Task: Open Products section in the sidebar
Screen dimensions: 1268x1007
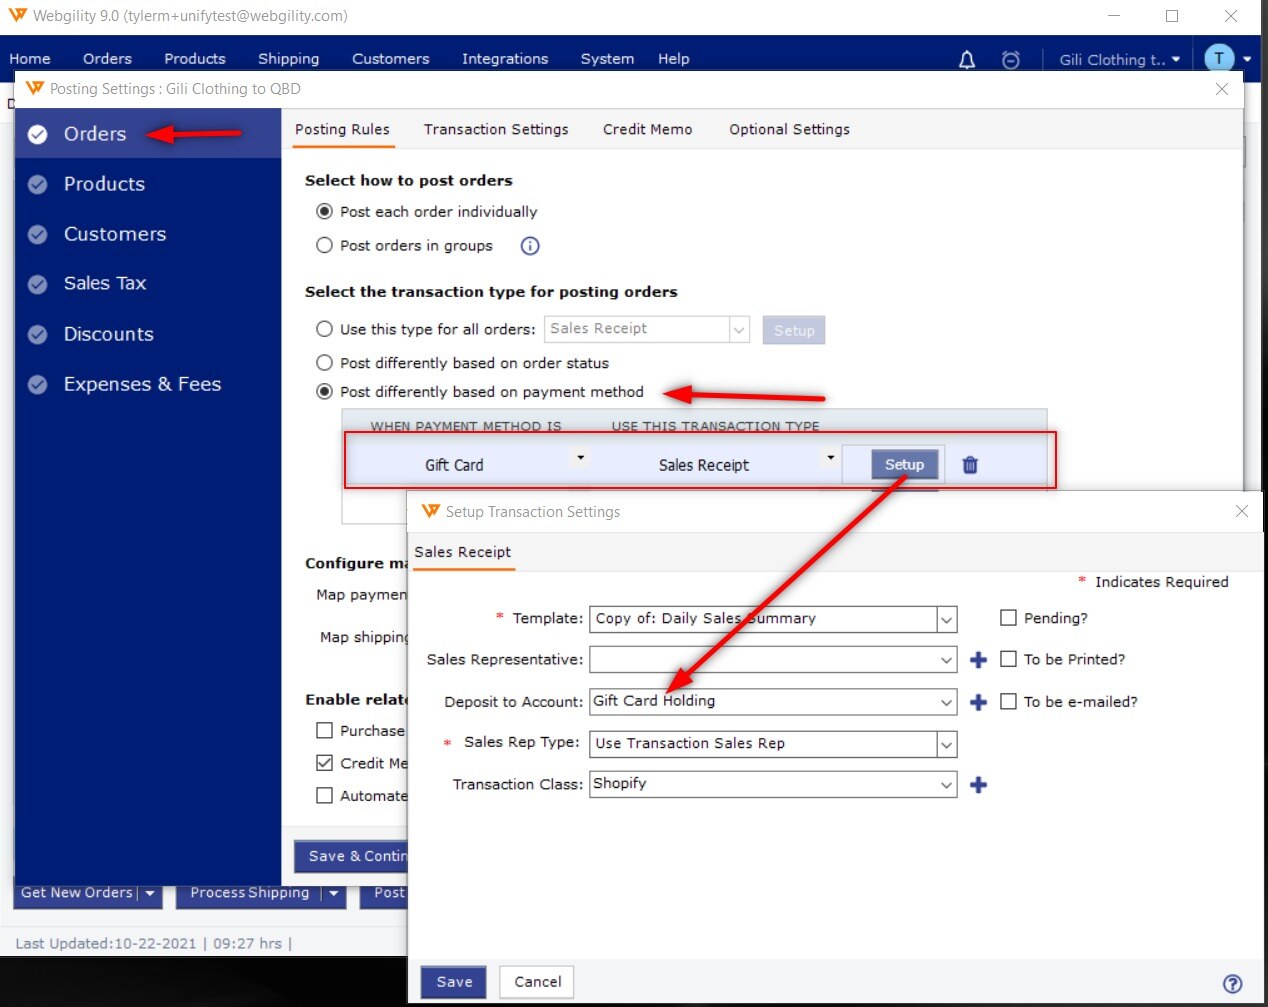Action: click(104, 184)
